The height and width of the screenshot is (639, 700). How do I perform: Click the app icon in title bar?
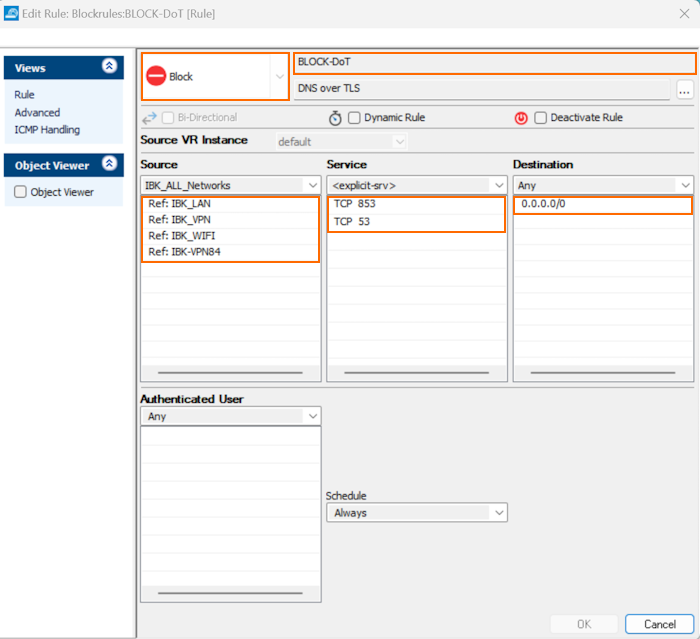tap(12, 13)
